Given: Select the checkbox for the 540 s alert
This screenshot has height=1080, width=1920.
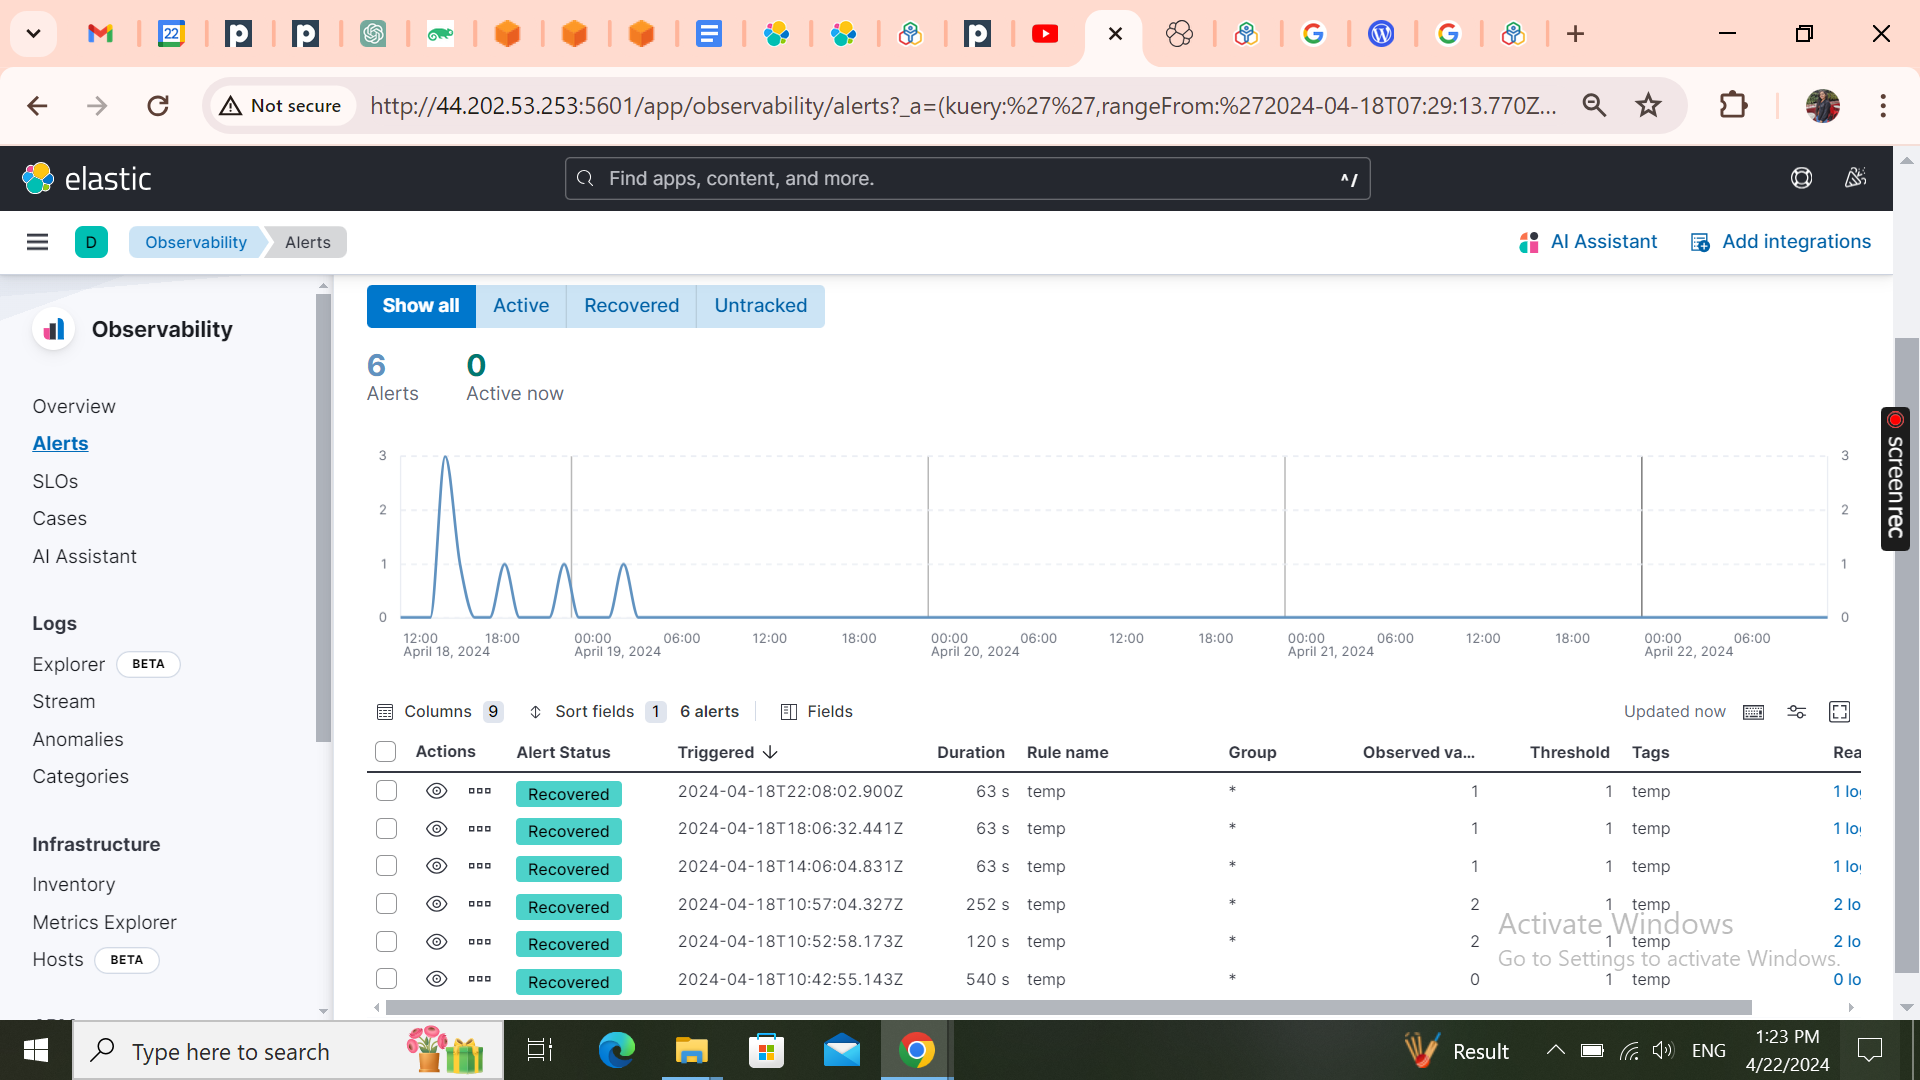Looking at the screenshot, I should click(386, 979).
